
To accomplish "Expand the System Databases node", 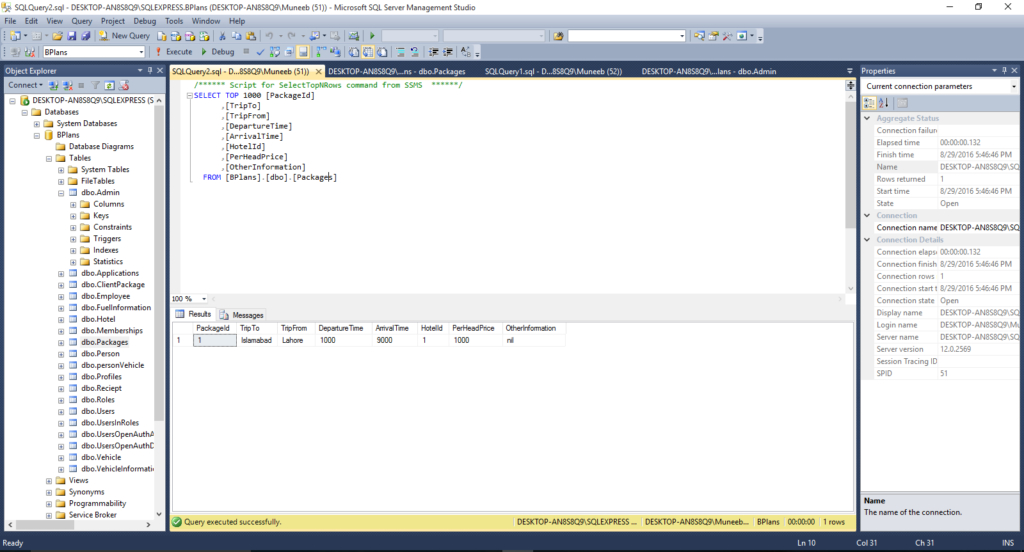I will tap(37, 123).
